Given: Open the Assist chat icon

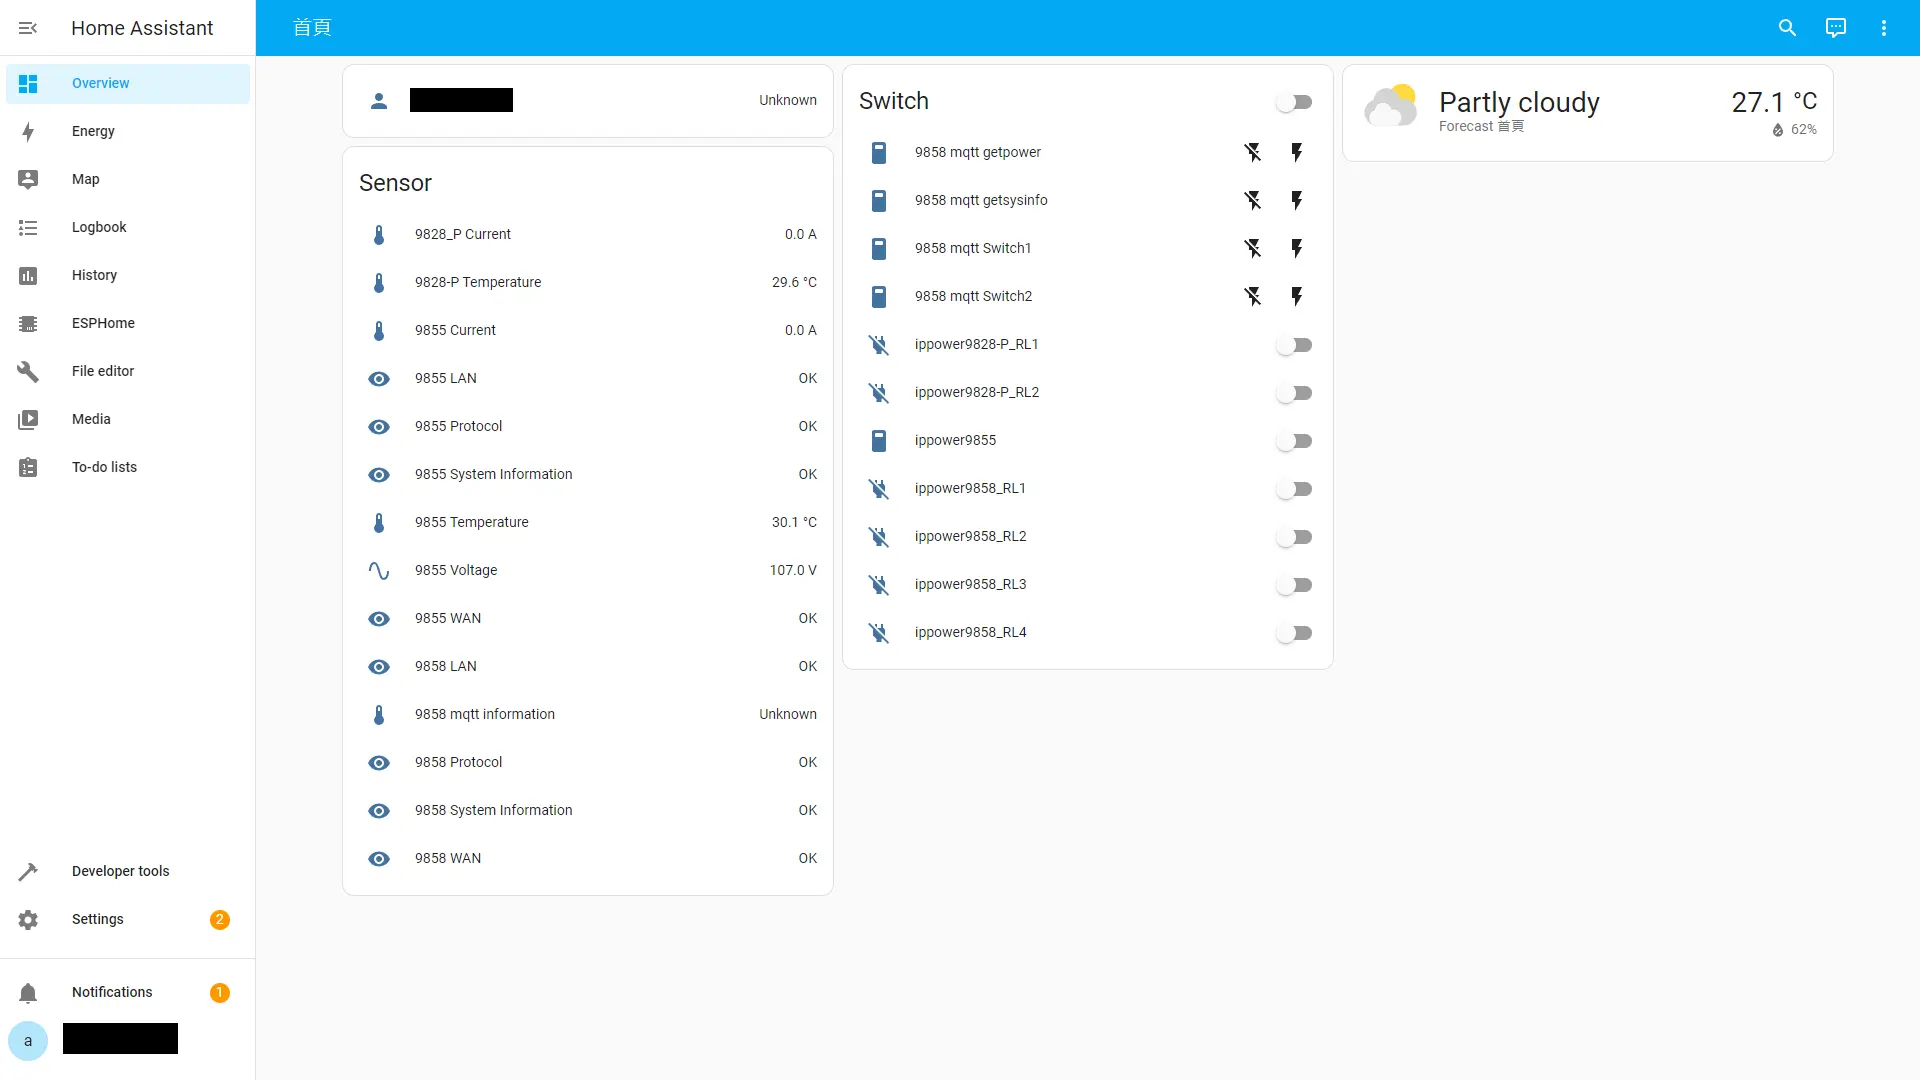Looking at the screenshot, I should [x=1835, y=28].
